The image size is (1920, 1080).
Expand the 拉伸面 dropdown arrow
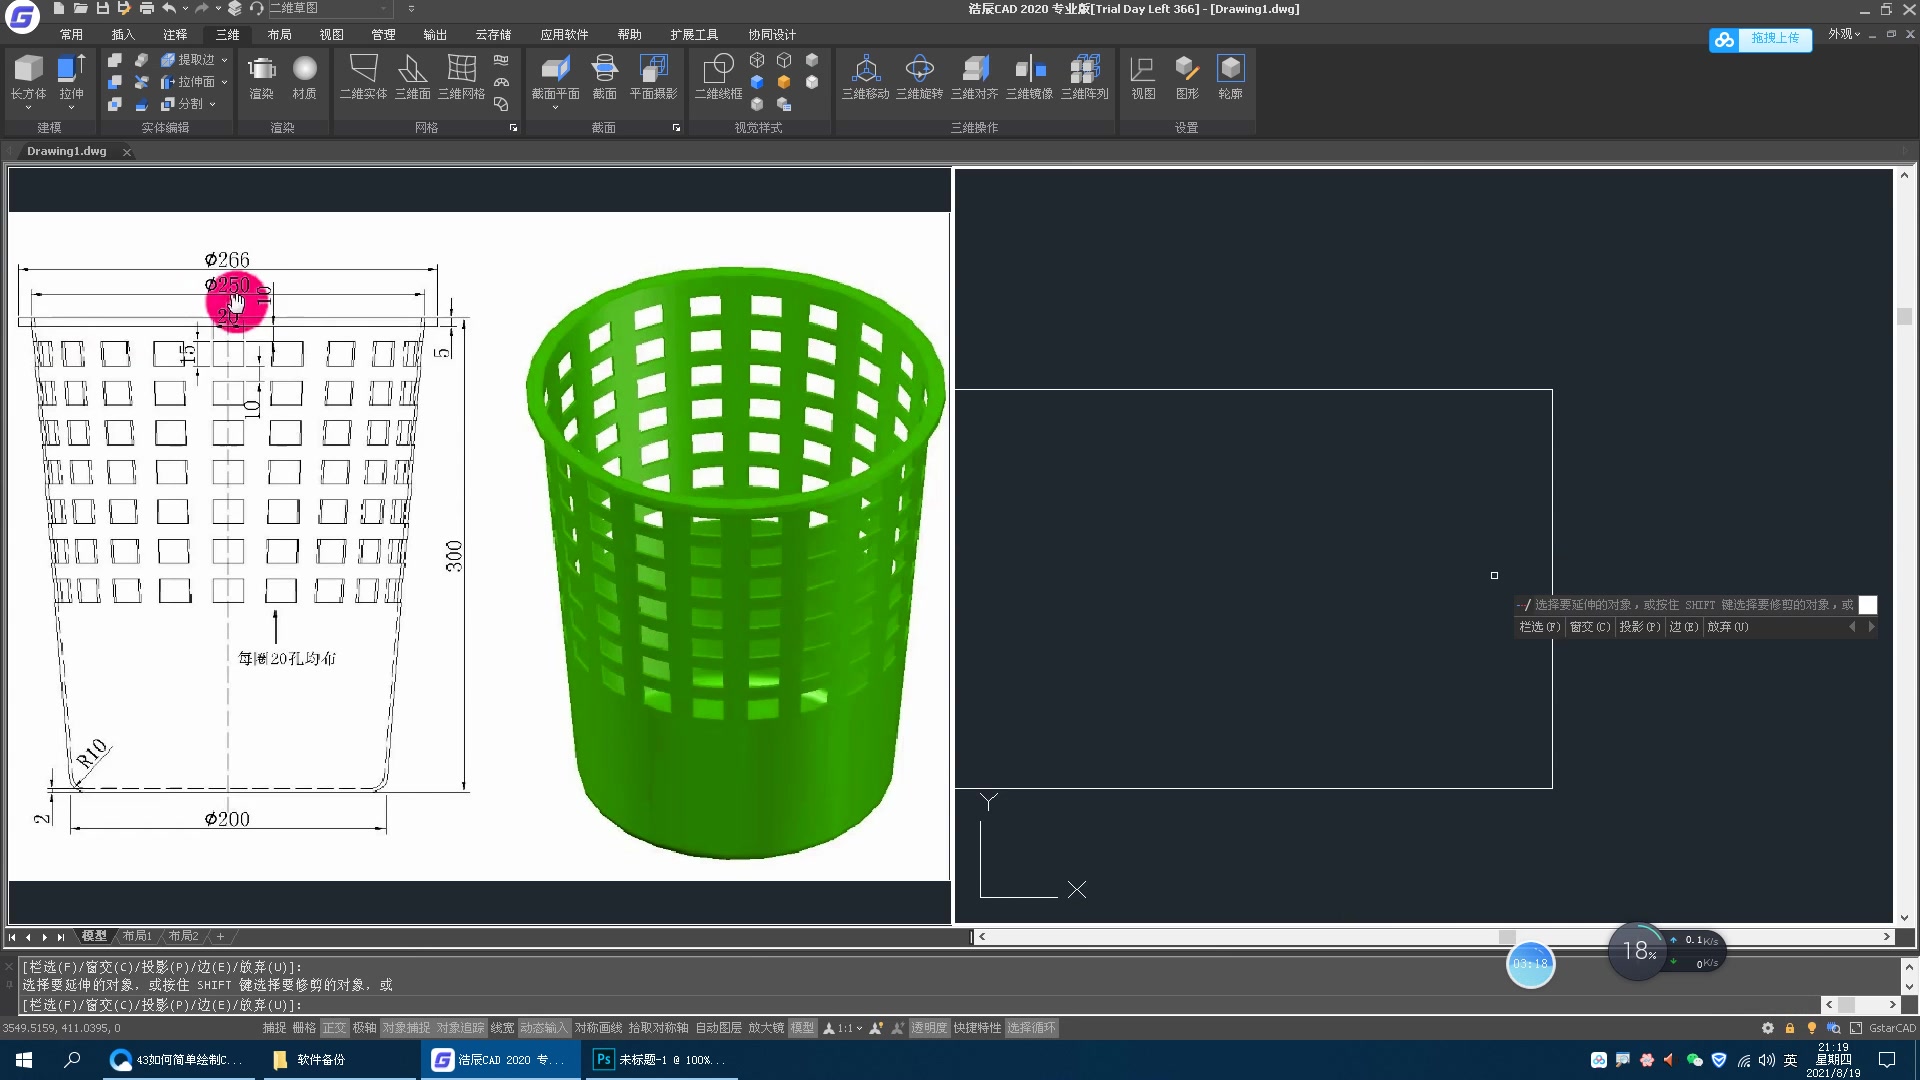pyautogui.click(x=224, y=82)
